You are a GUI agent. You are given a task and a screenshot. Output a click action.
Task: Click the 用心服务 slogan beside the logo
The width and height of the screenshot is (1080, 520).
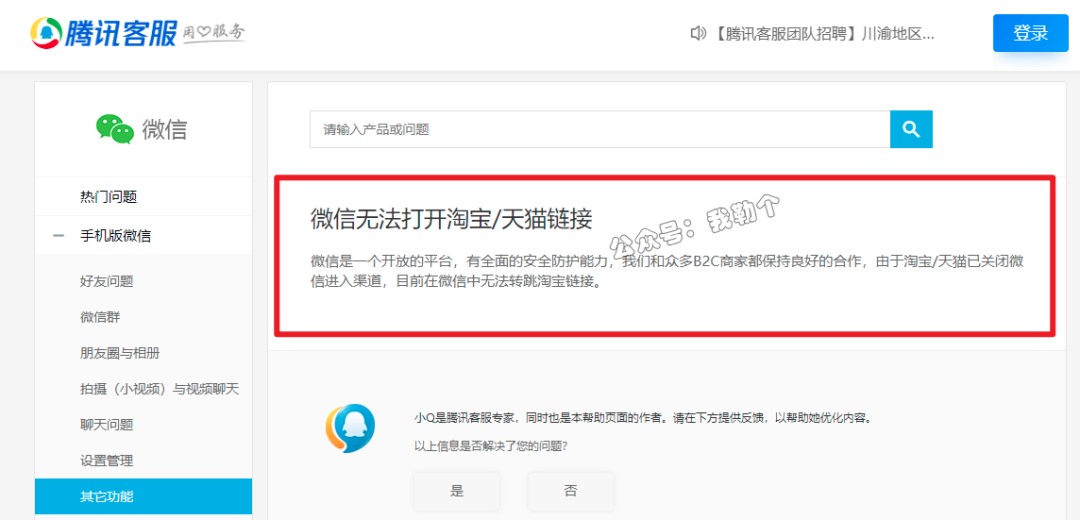[214, 32]
